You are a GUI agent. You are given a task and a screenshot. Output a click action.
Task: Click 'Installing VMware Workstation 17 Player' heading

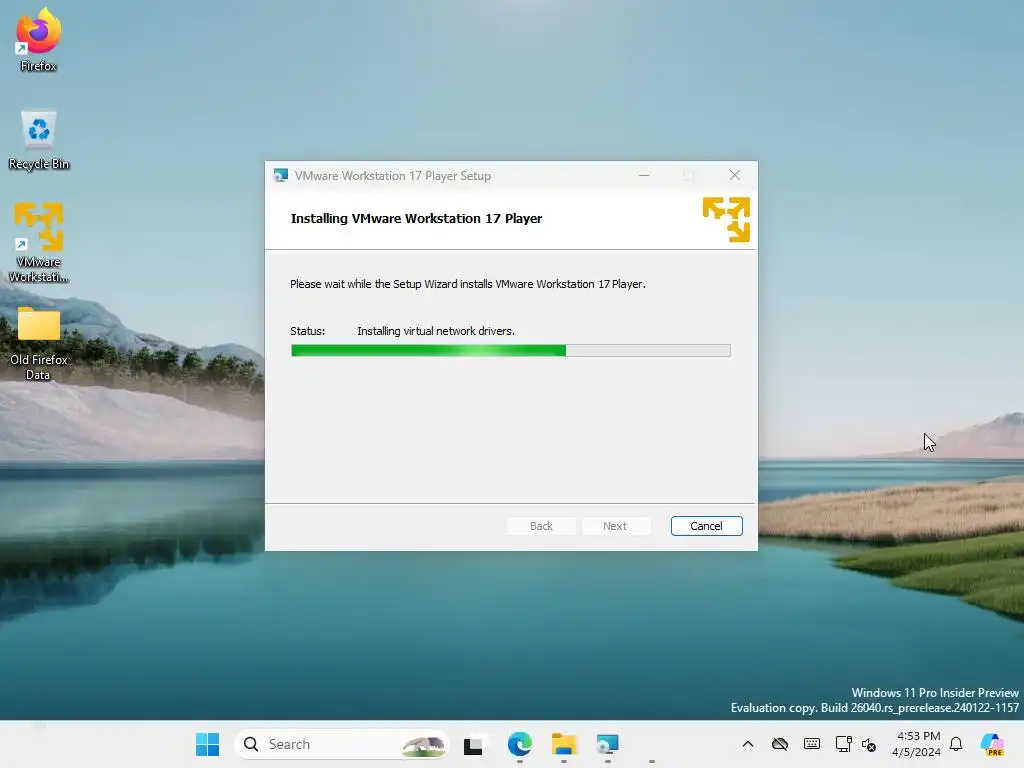tap(416, 219)
